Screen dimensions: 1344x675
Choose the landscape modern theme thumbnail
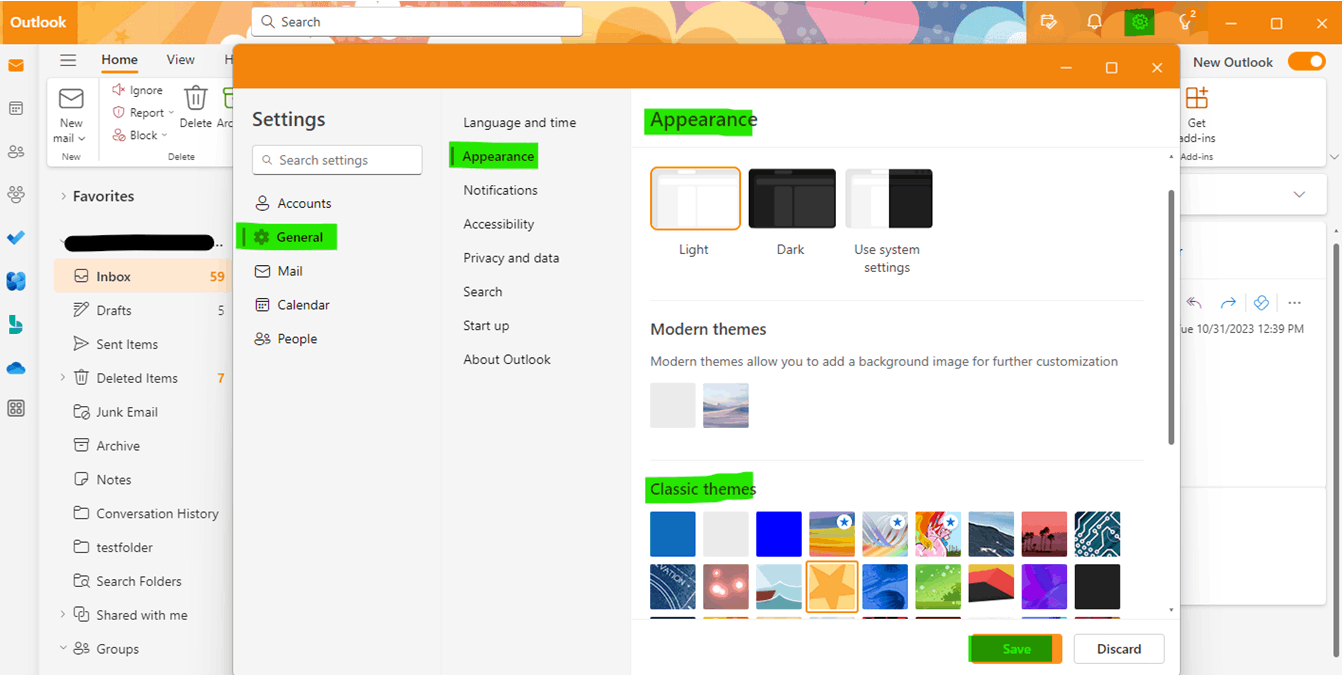[726, 405]
